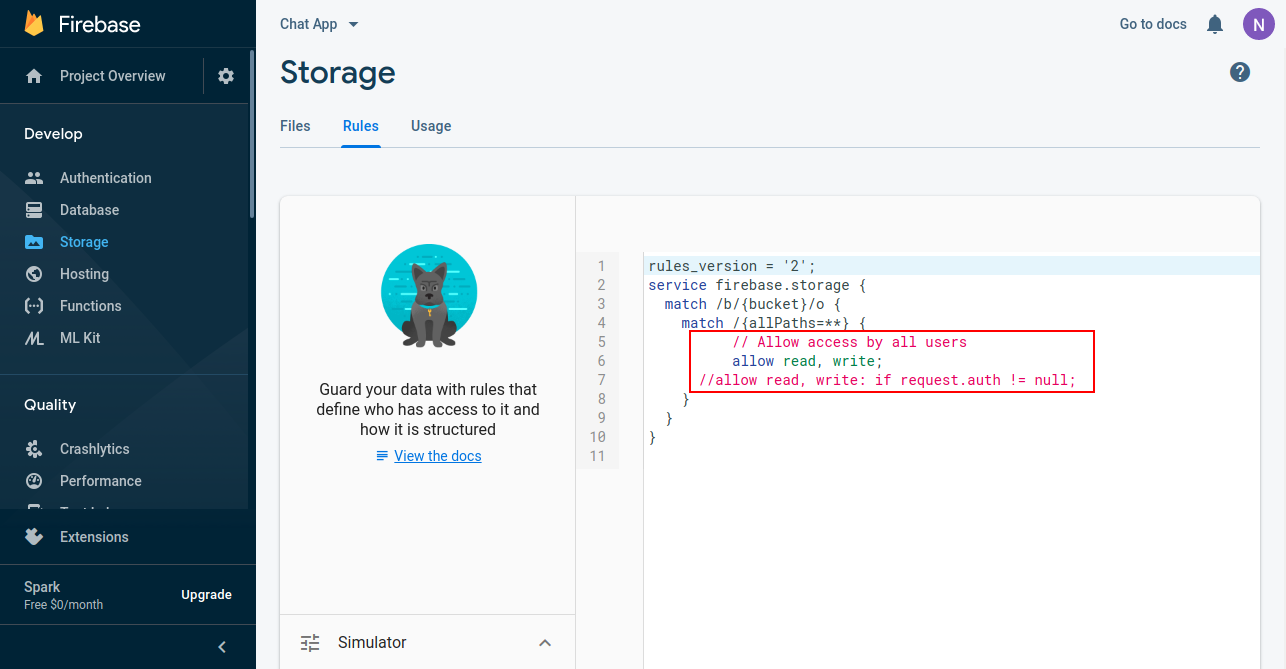Click the Extensions puzzle icon
The width and height of the screenshot is (1286, 669).
point(34,537)
